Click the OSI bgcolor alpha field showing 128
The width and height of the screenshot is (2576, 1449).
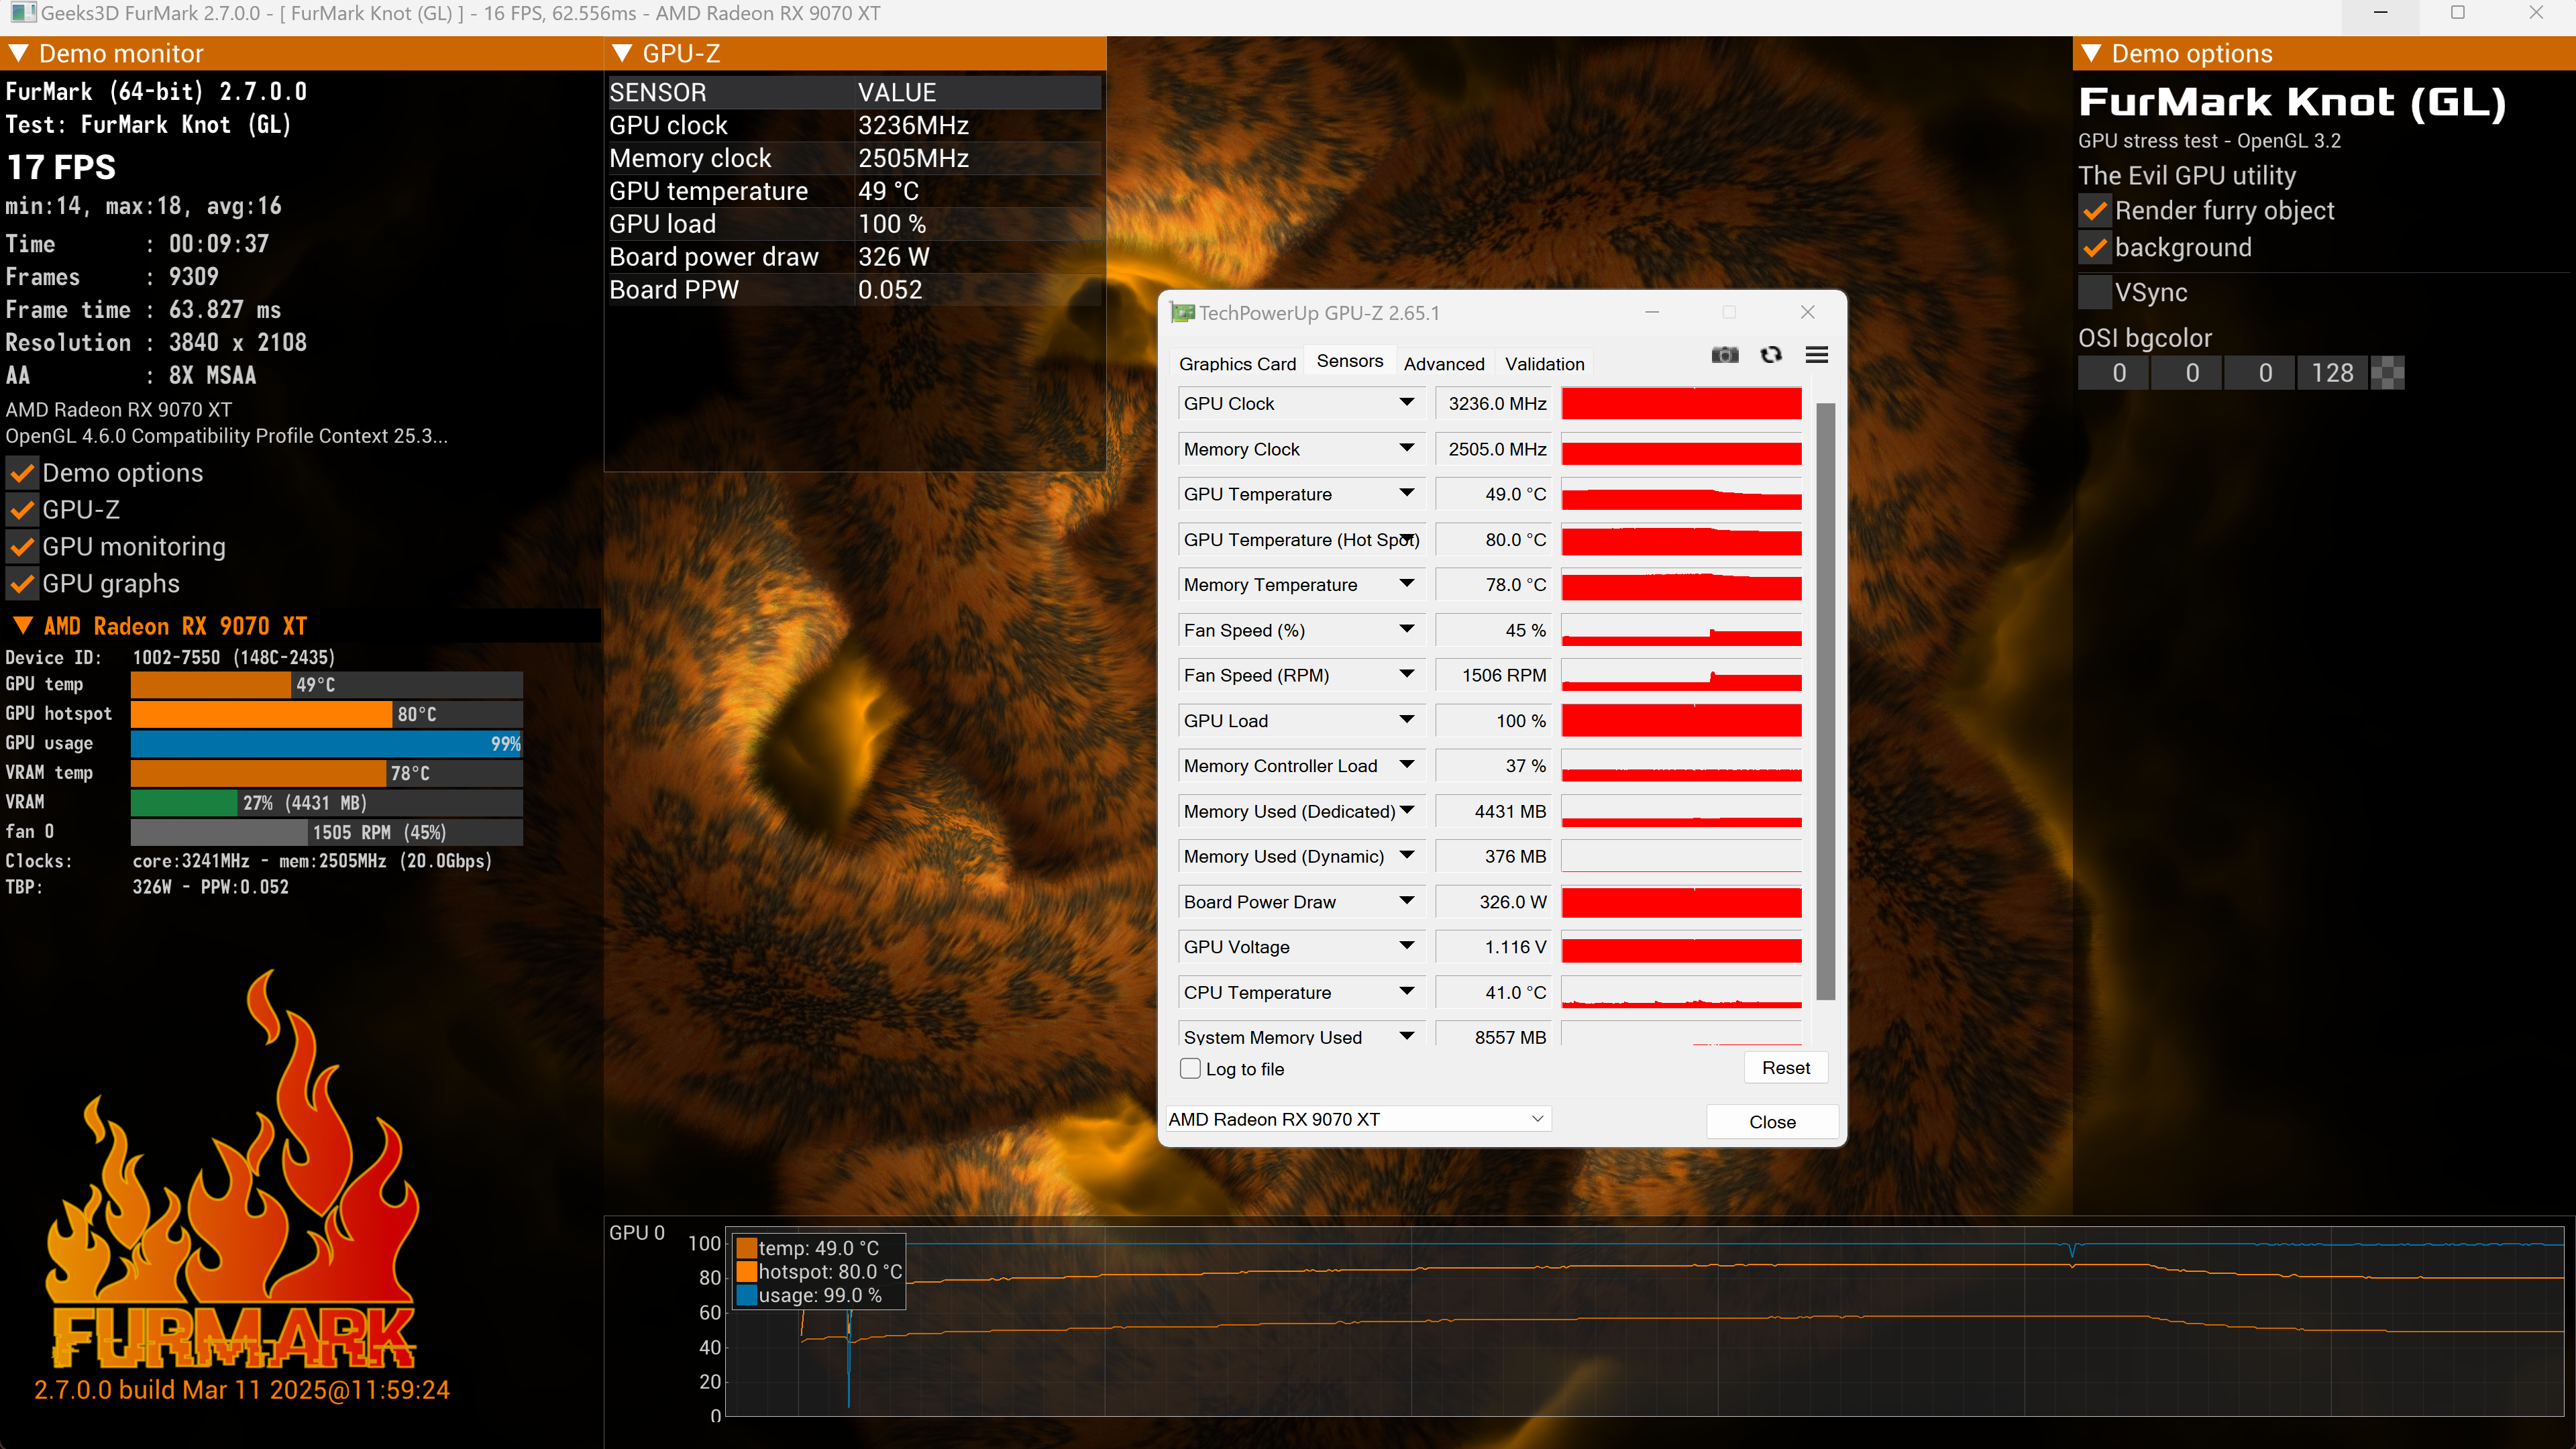(2332, 373)
